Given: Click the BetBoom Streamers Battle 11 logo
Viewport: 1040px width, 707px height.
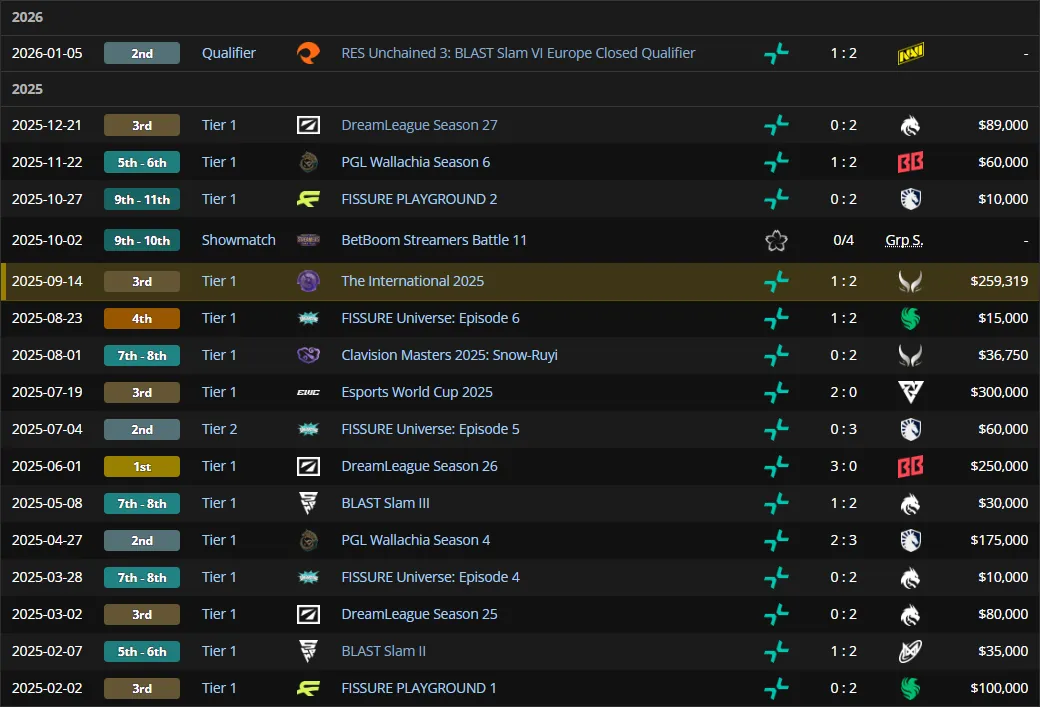Looking at the screenshot, I should click(308, 240).
